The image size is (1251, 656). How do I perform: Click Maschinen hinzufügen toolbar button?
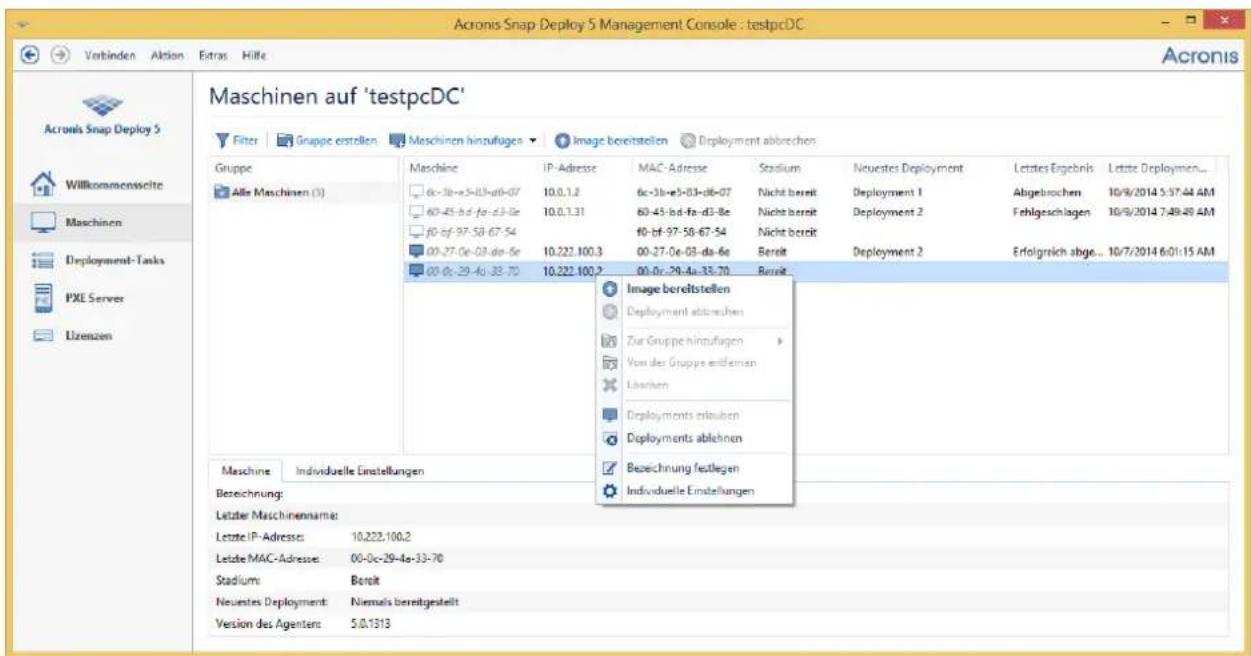tap(463, 140)
